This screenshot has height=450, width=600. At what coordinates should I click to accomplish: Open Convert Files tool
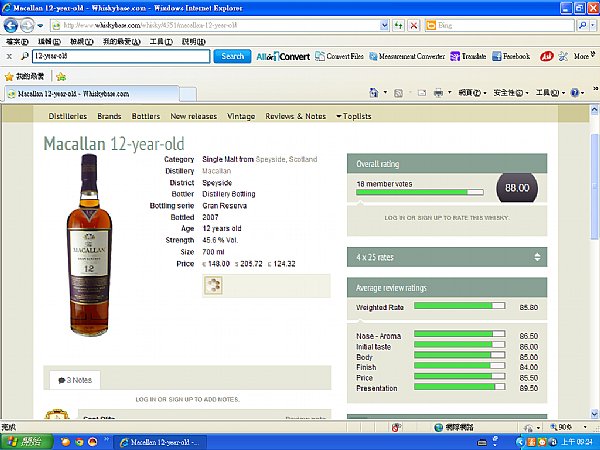[x=339, y=56]
